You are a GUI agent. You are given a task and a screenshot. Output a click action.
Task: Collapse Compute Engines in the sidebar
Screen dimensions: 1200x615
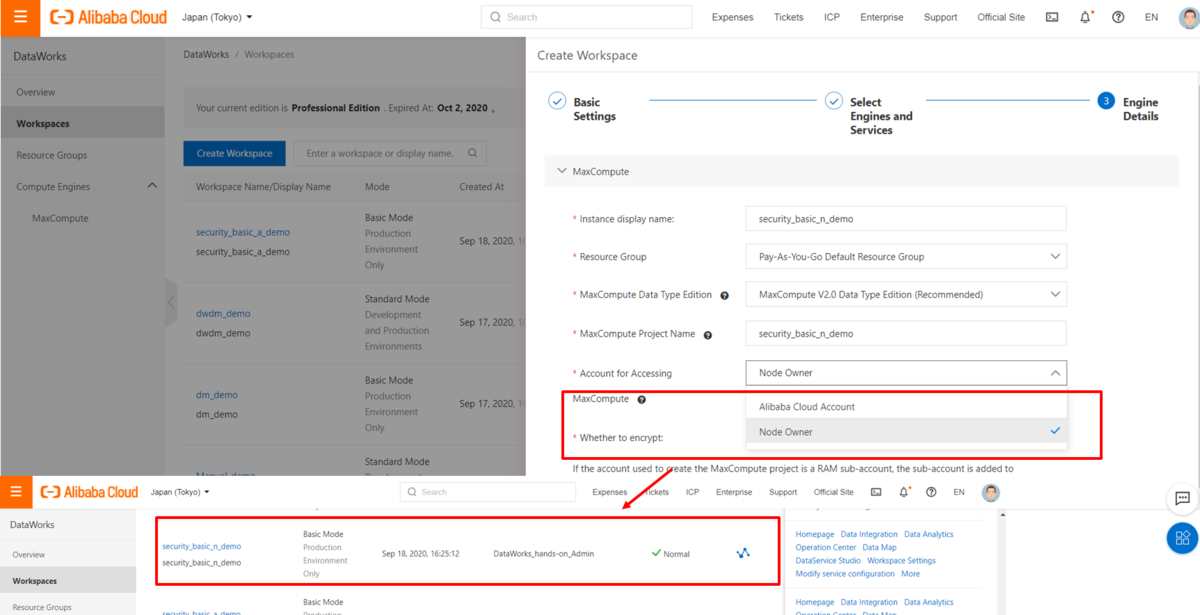tap(152, 186)
